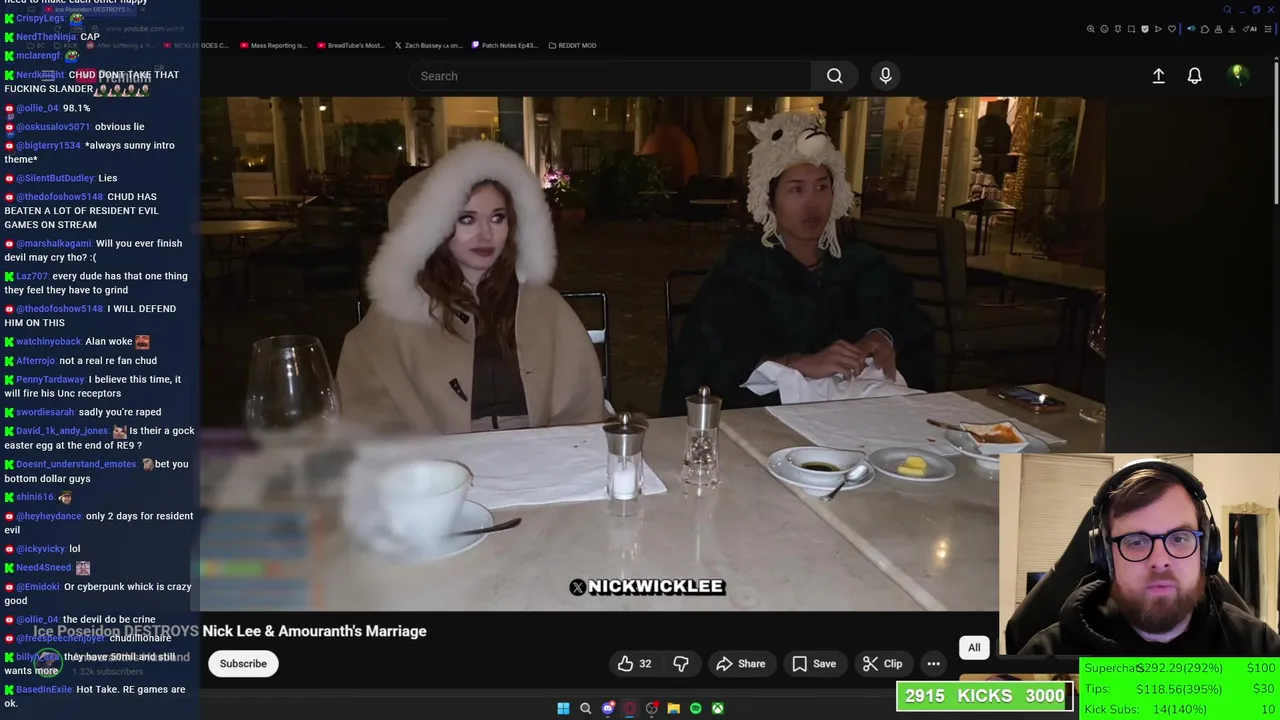Click the browser shield protection icon
This screenshot has height=720, width=1280.
(1145, 29)
